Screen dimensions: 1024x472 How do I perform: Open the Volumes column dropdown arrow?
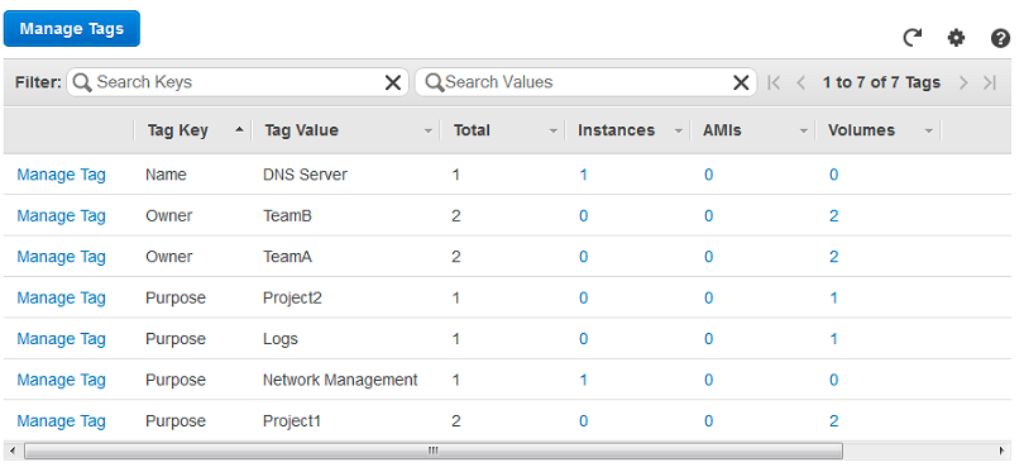[928, 131]
